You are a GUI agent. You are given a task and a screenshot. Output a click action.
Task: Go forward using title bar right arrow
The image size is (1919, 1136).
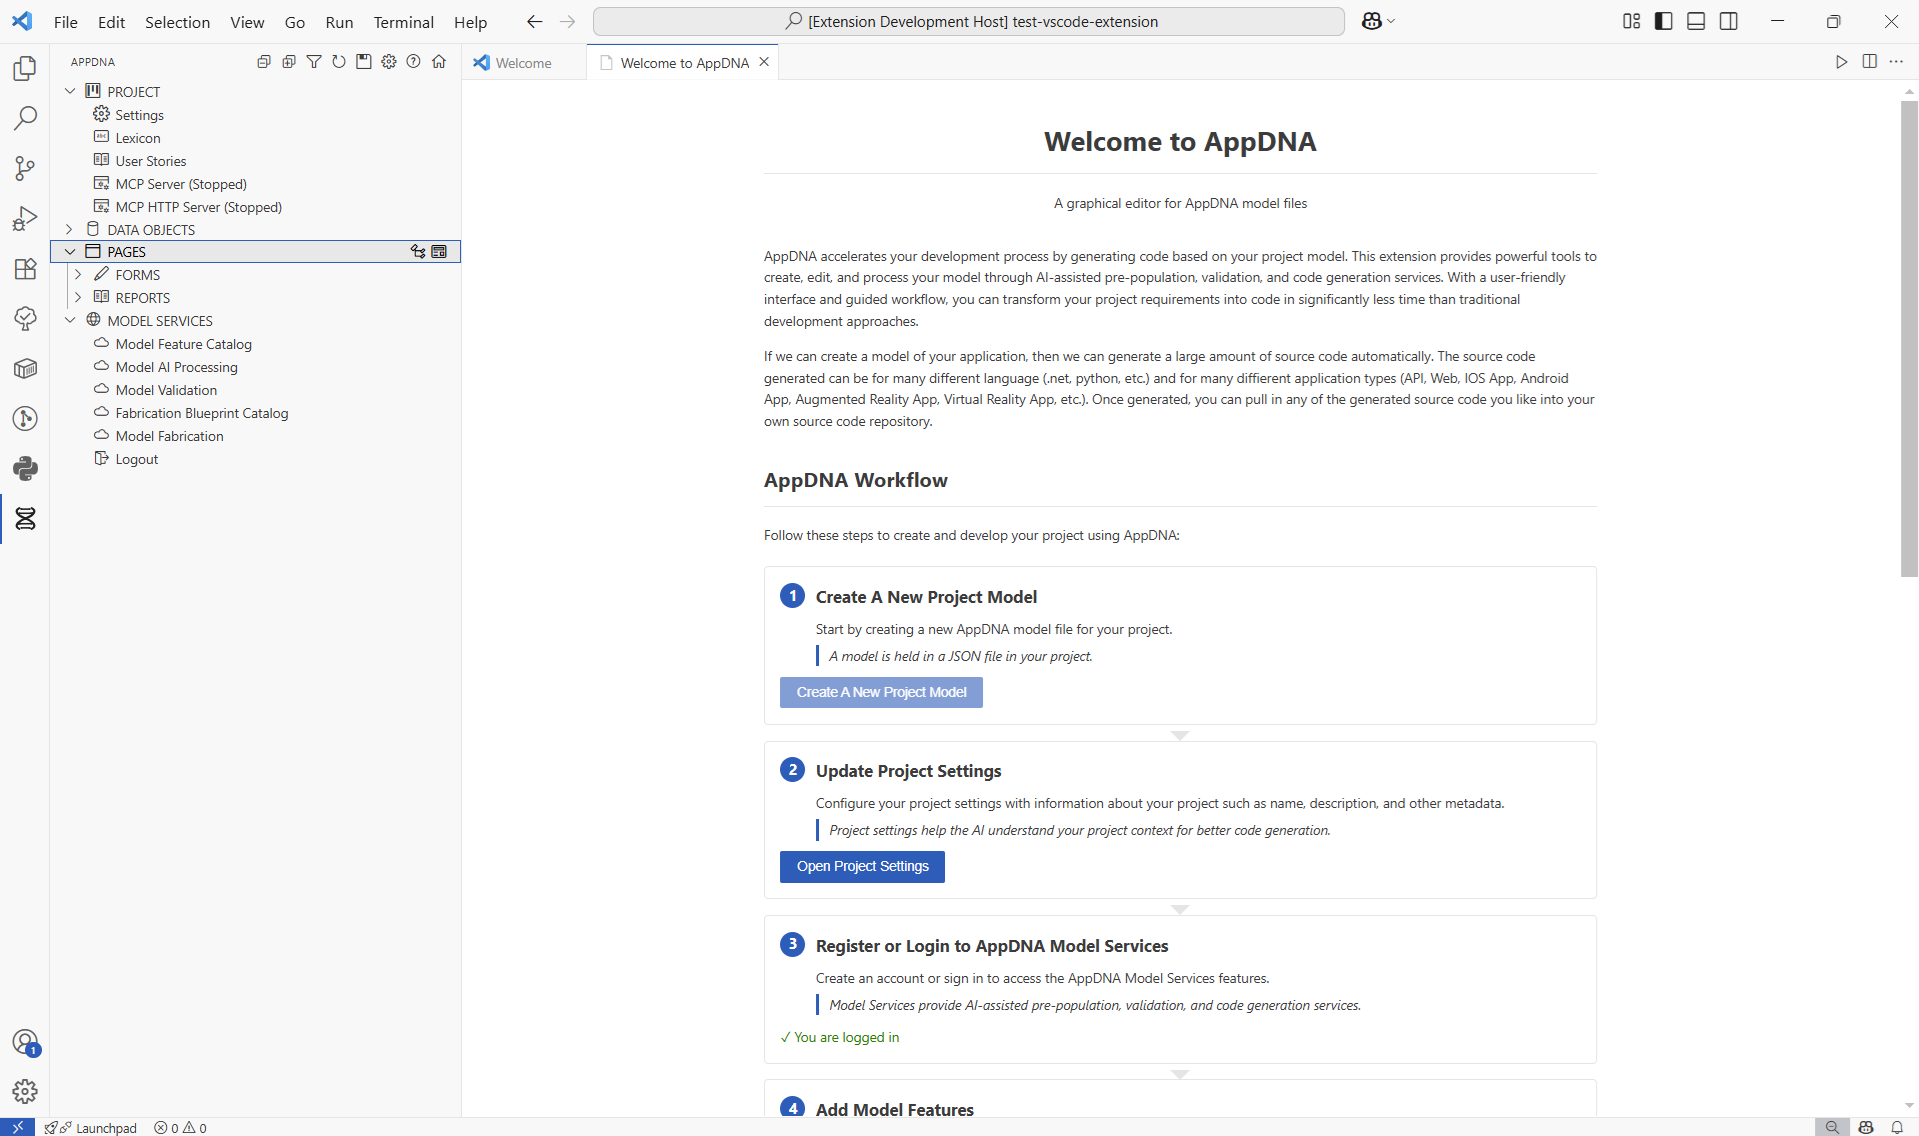[x=567, y=21]
